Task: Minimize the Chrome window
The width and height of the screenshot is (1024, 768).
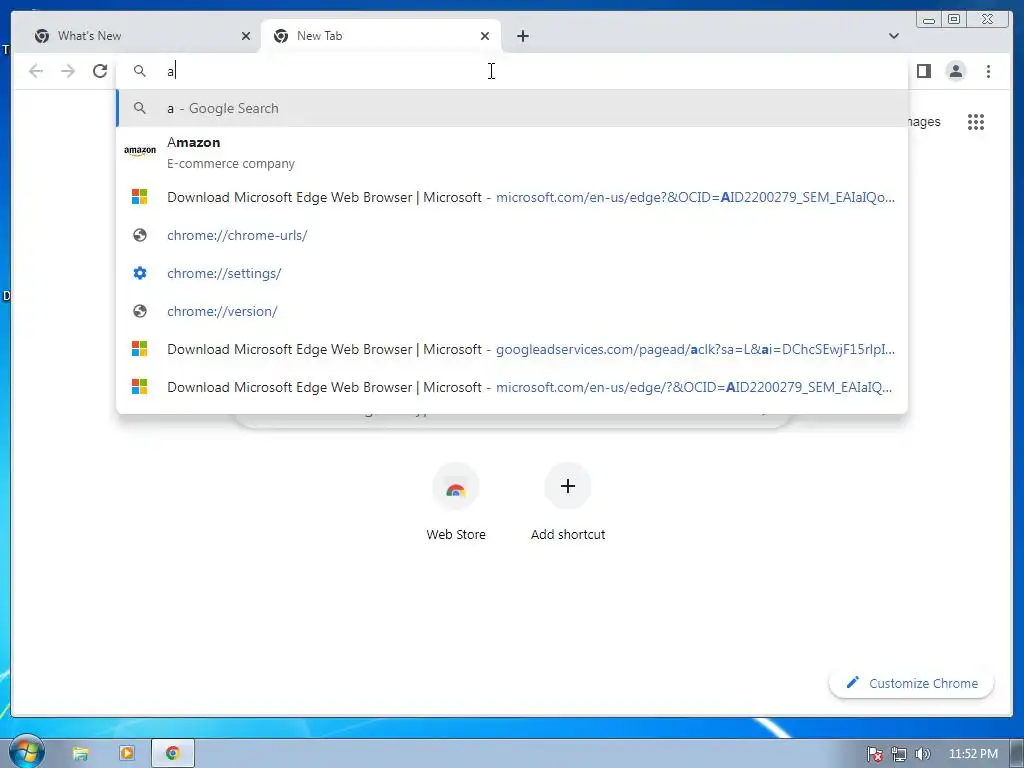Action: point(929,20)
